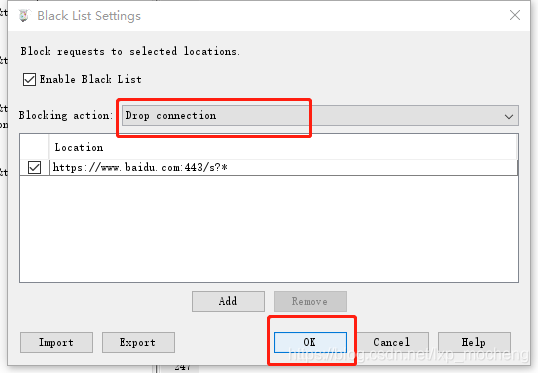Confirm settings with the OK button
538x373 pixels.
310,342
